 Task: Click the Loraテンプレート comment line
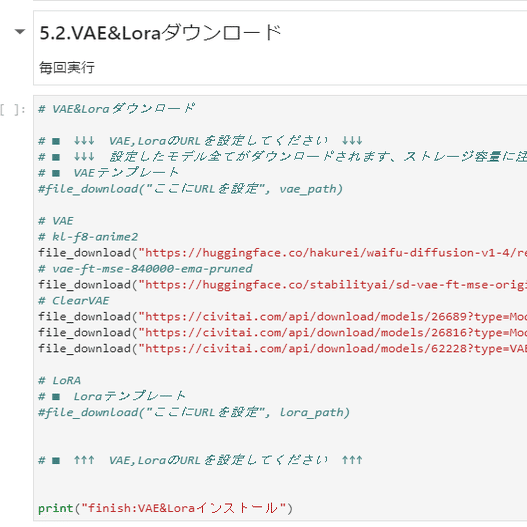[112, 397]
